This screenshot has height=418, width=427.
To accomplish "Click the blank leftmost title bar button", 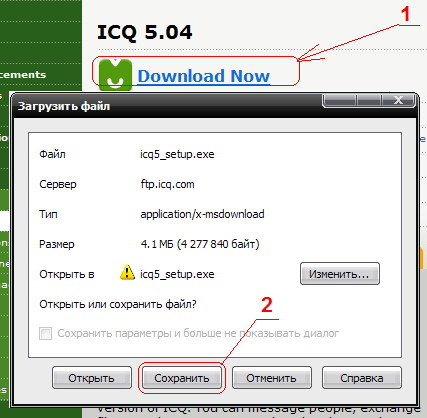I will tap(339, 100).
